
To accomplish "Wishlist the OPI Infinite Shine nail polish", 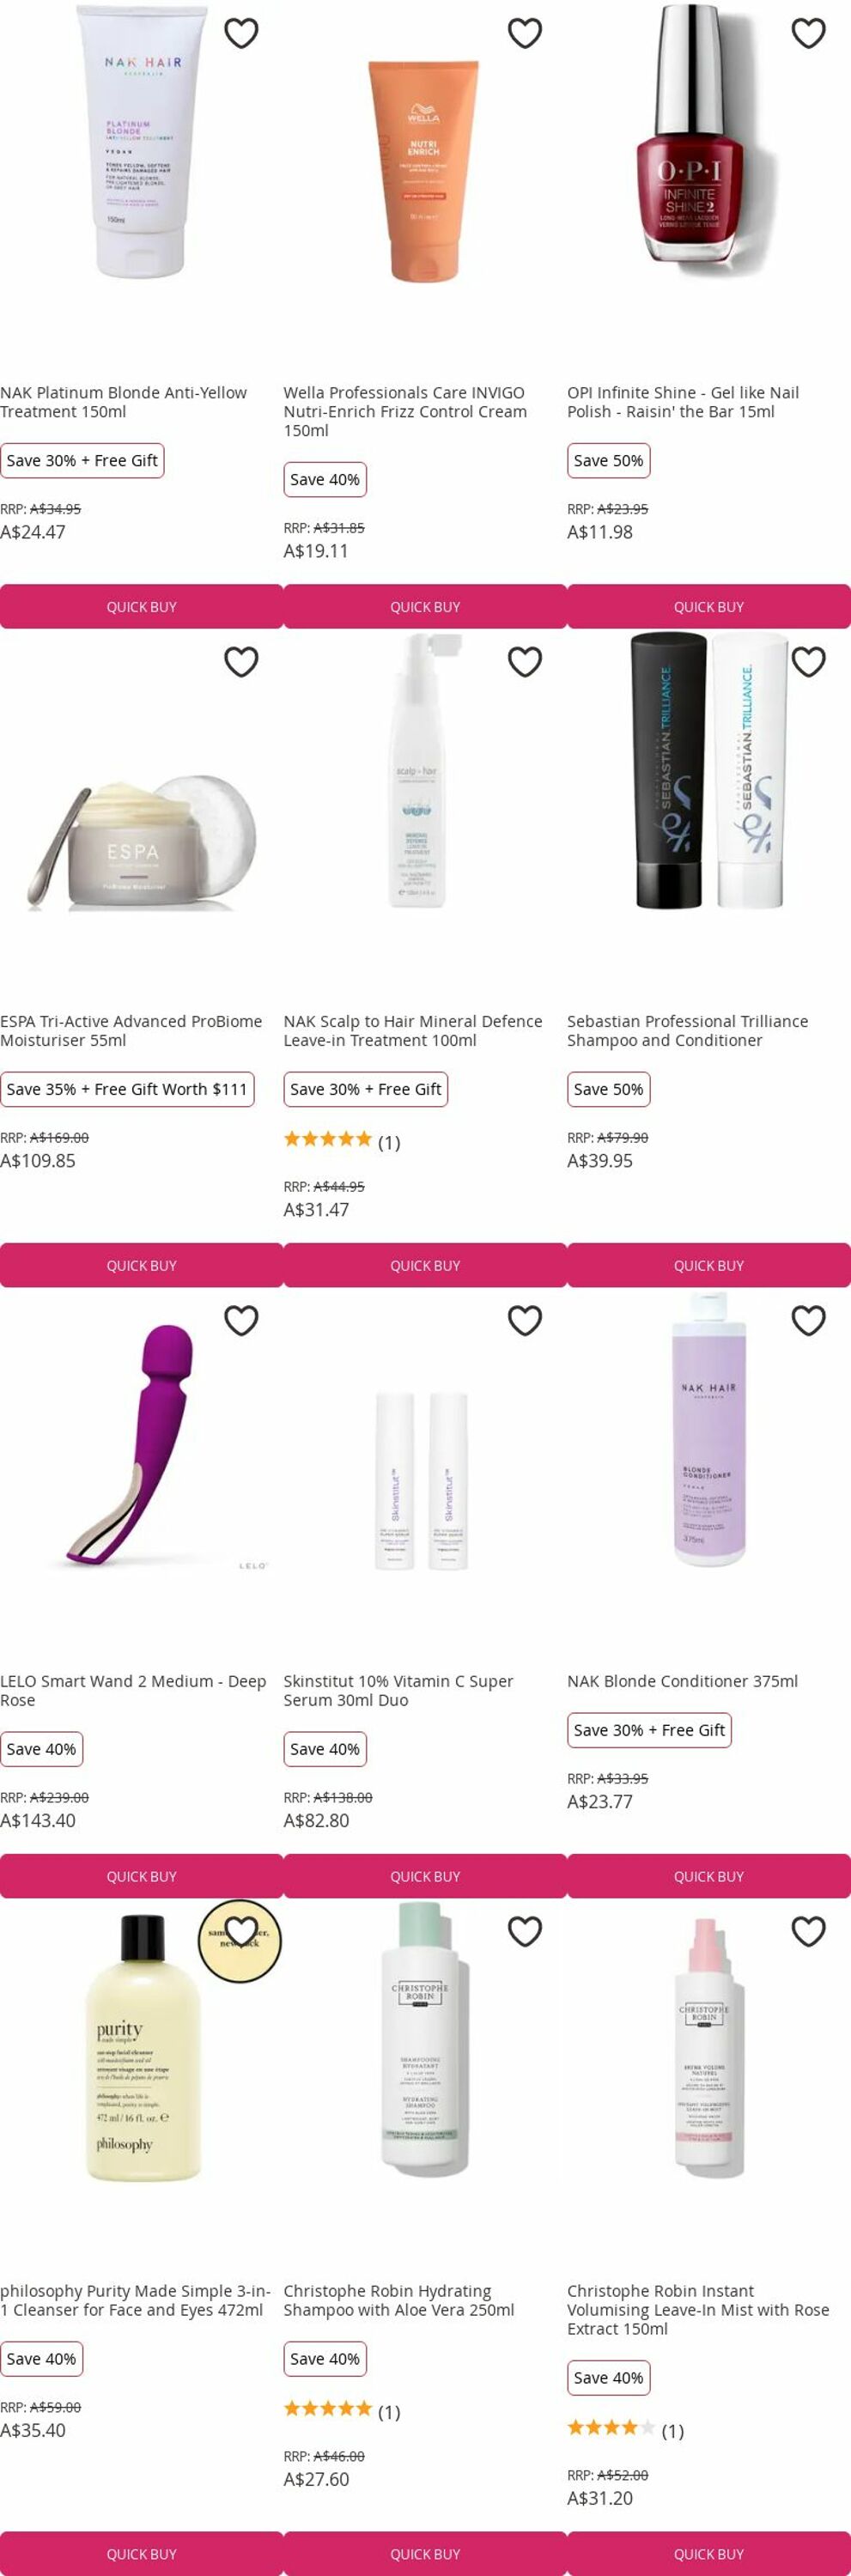I will [x=808, y=33].
